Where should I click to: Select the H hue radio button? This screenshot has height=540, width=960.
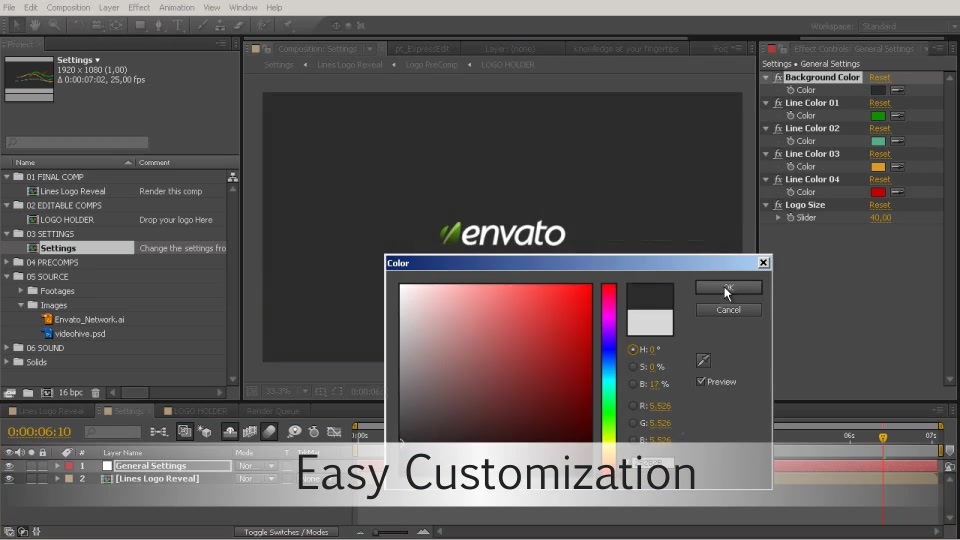pos(632,350)
